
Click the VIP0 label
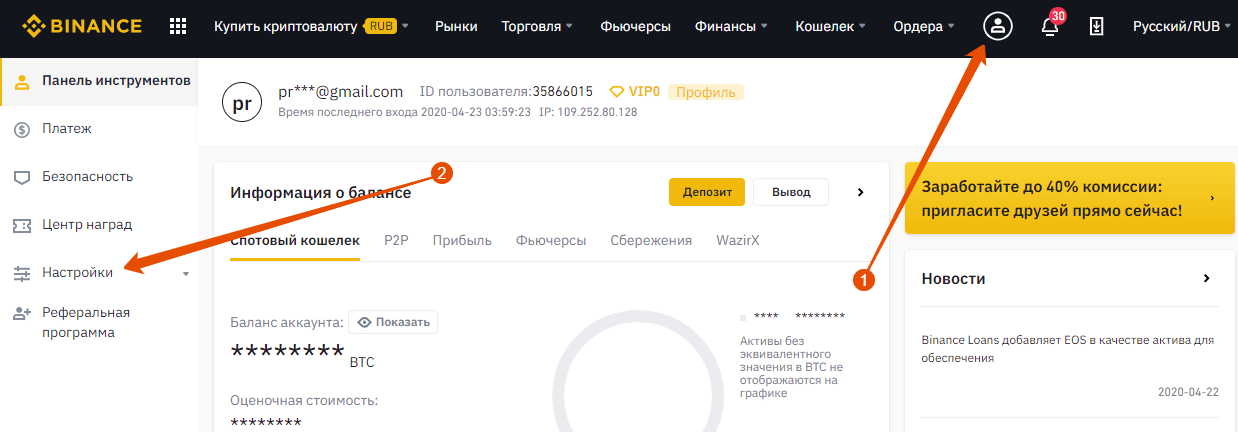[644, 92]
